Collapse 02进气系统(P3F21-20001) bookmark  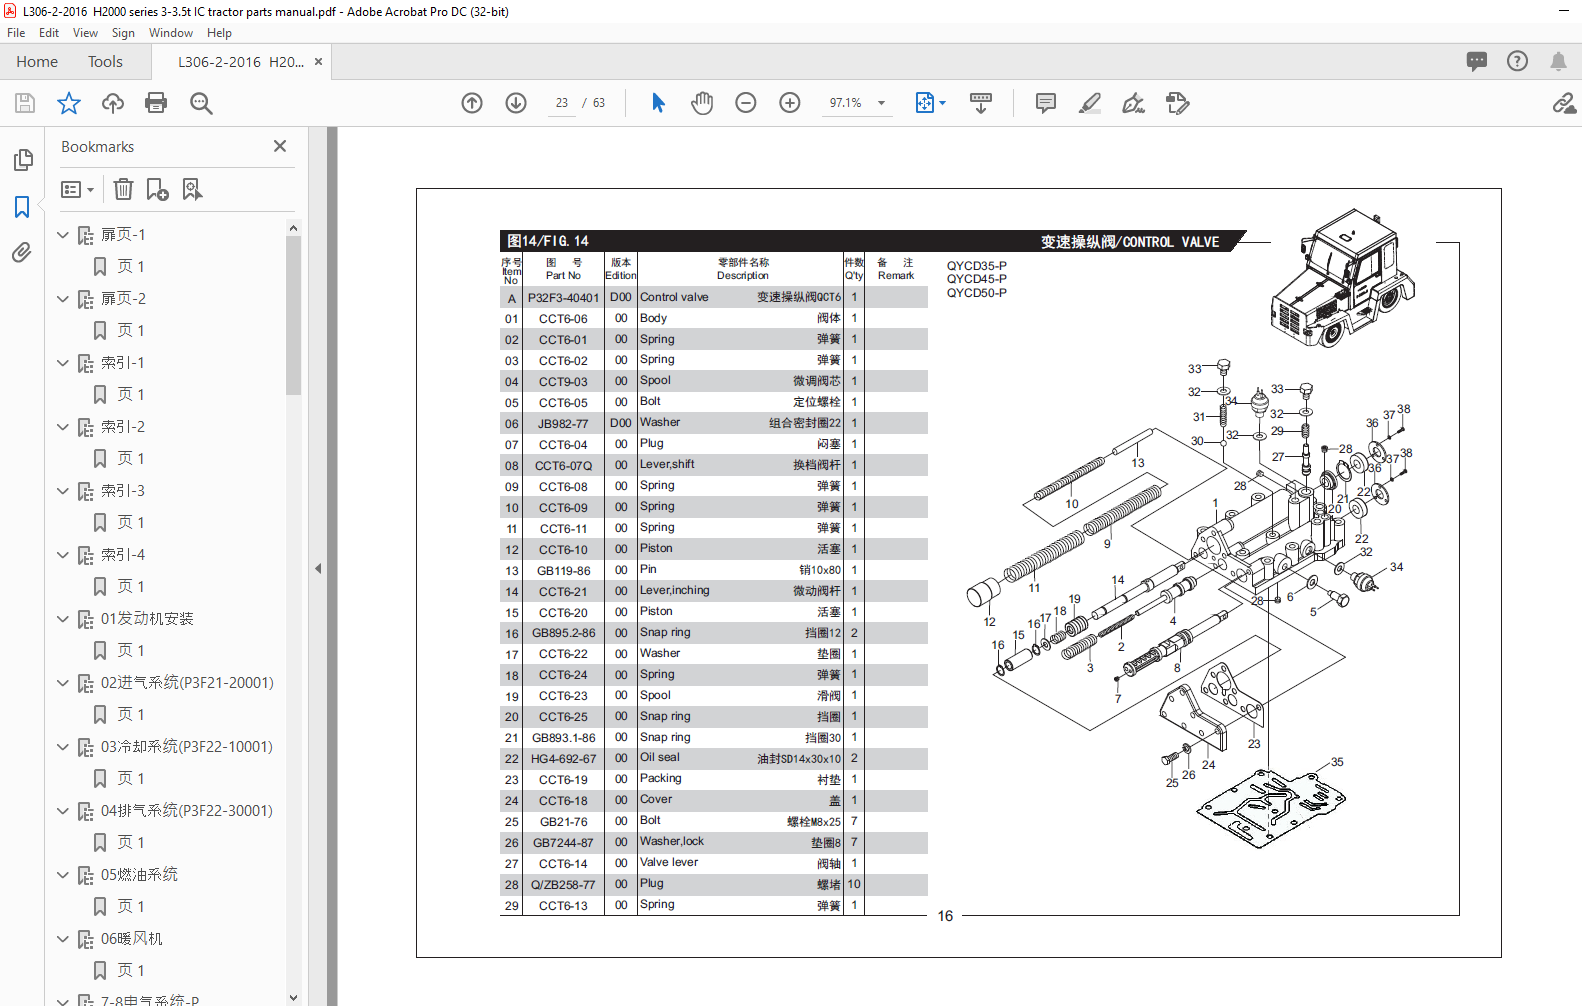pos(63,683)
